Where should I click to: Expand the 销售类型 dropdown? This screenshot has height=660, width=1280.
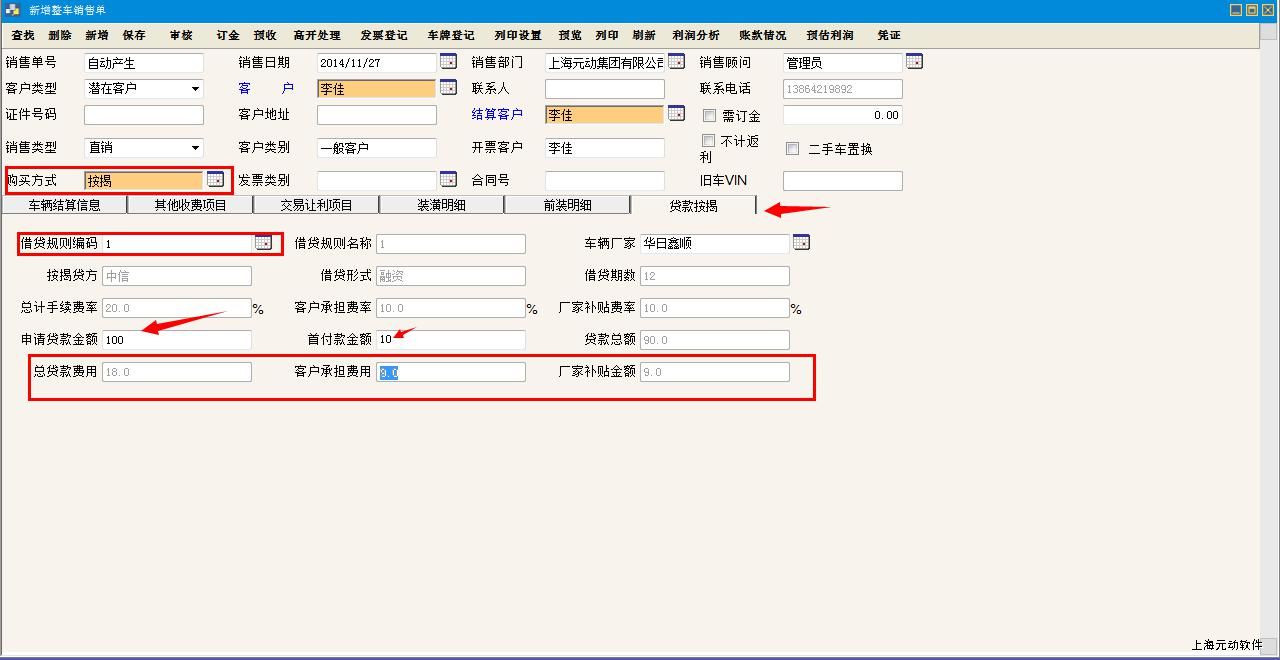point(195,148)
